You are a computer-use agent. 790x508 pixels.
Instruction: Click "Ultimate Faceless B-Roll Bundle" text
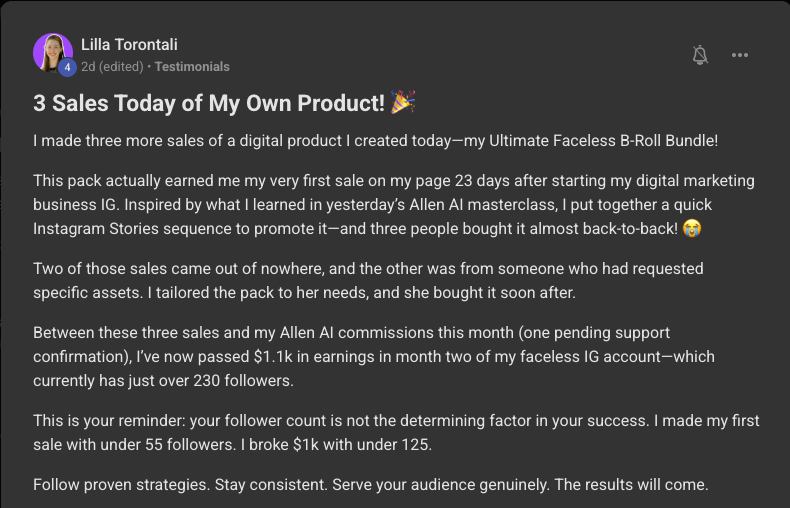click(x=602, y=141)
